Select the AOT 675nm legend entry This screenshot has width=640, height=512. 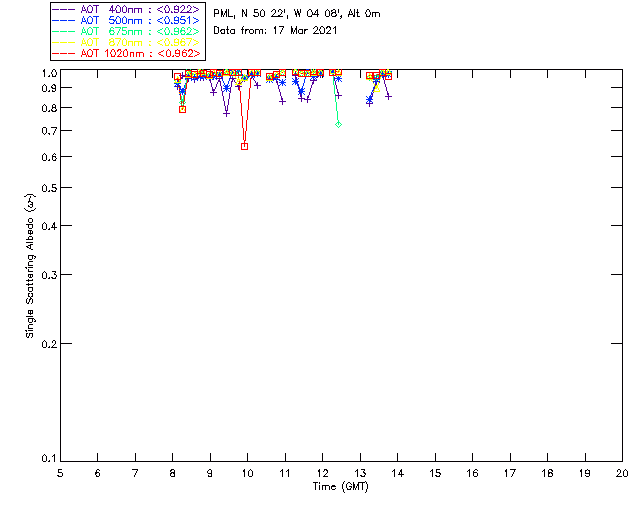pyautogui.click(x=126, y=31)
